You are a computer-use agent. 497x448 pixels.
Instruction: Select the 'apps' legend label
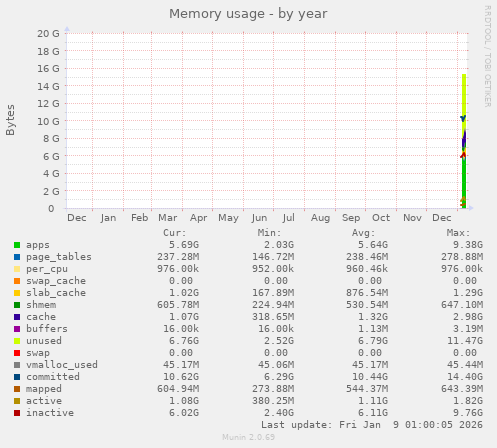point(38,245)
